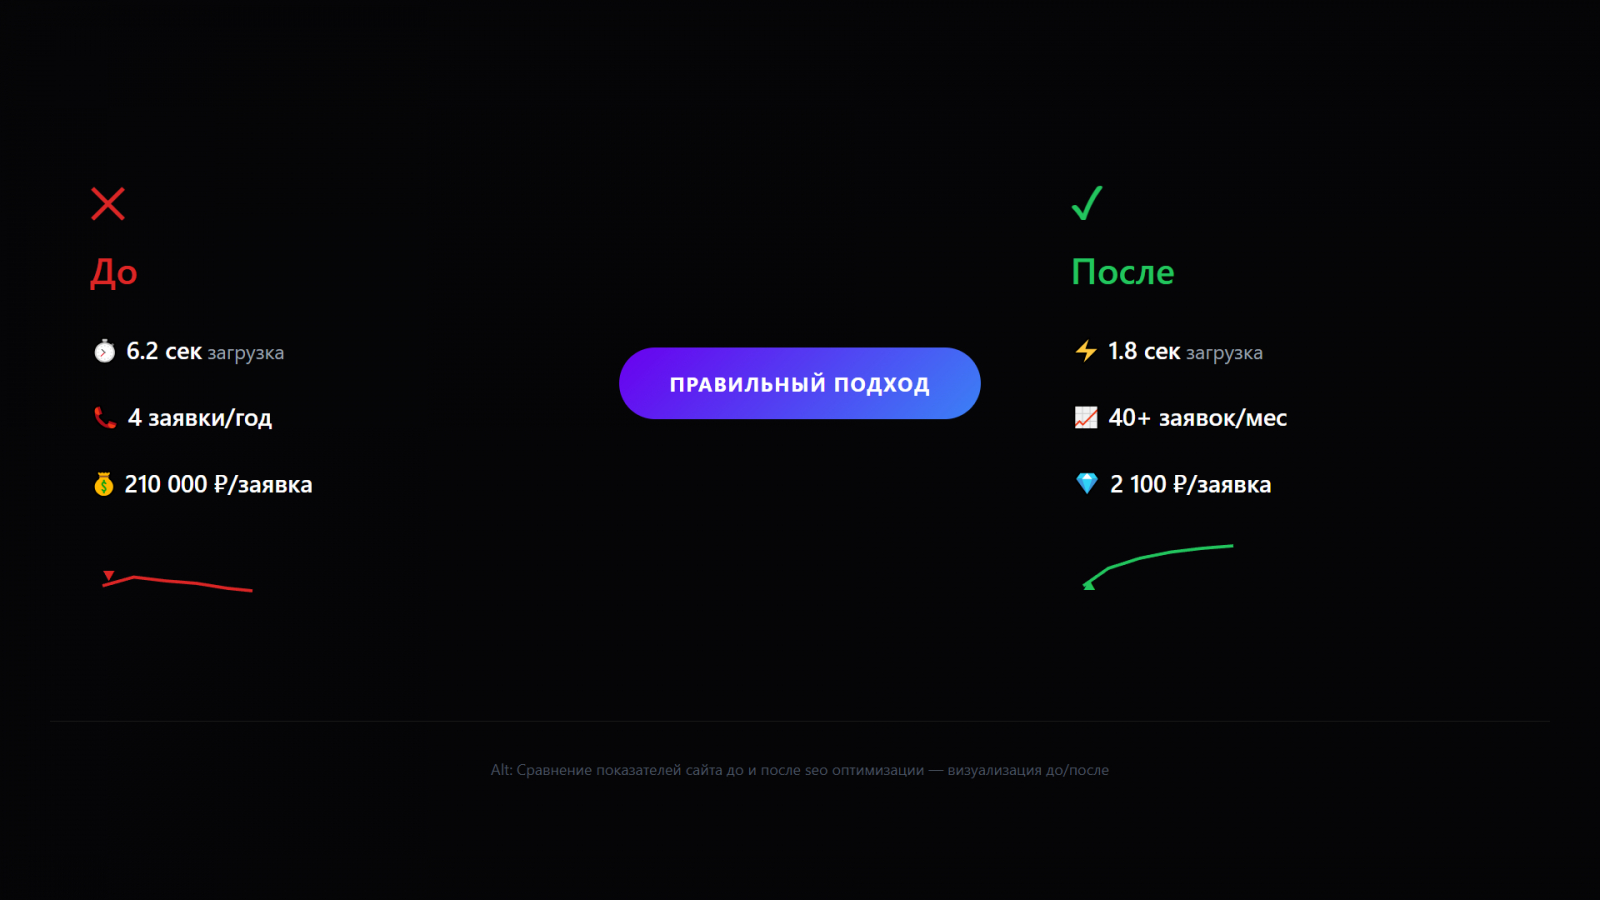Screen dimensions: 1600x900
Task: Select the 4 заявки/год text
Action: (x=200, y=418)
